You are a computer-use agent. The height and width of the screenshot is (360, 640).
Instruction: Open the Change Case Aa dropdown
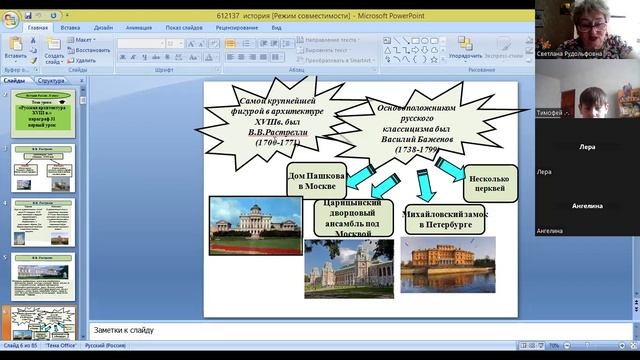193,57
